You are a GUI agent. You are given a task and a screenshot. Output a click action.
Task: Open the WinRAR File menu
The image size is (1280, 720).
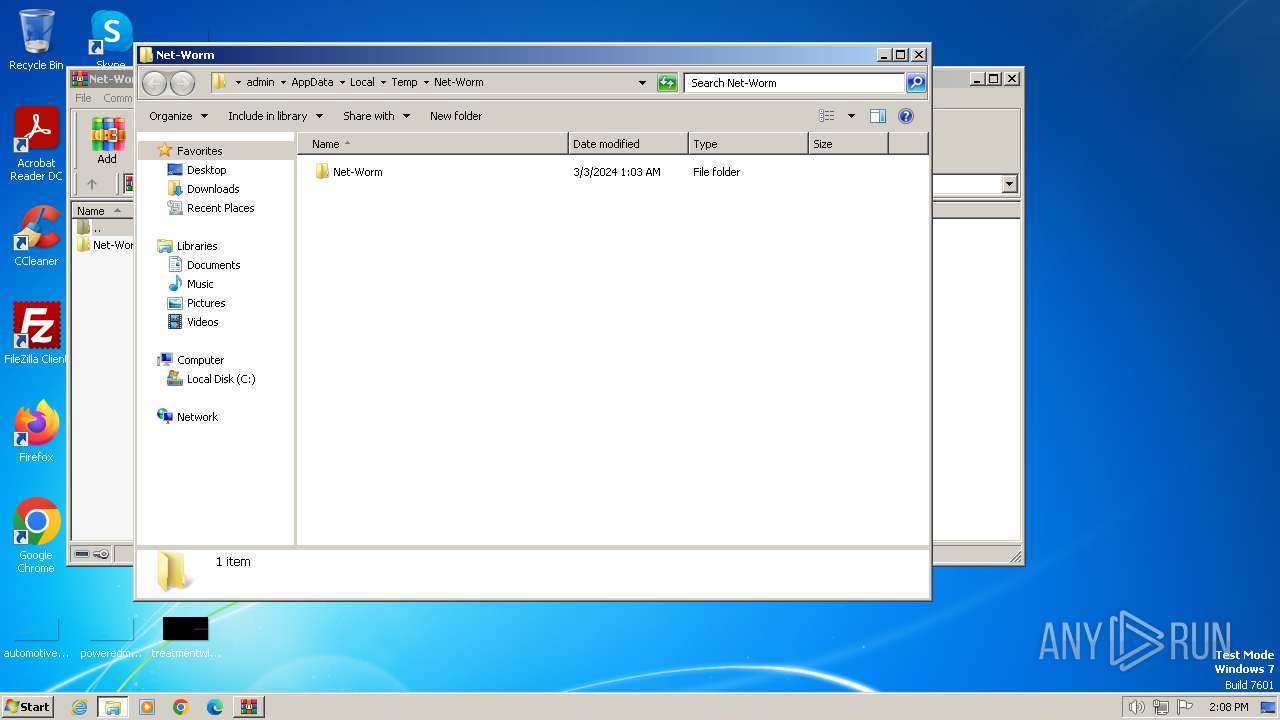coord(83,98)
